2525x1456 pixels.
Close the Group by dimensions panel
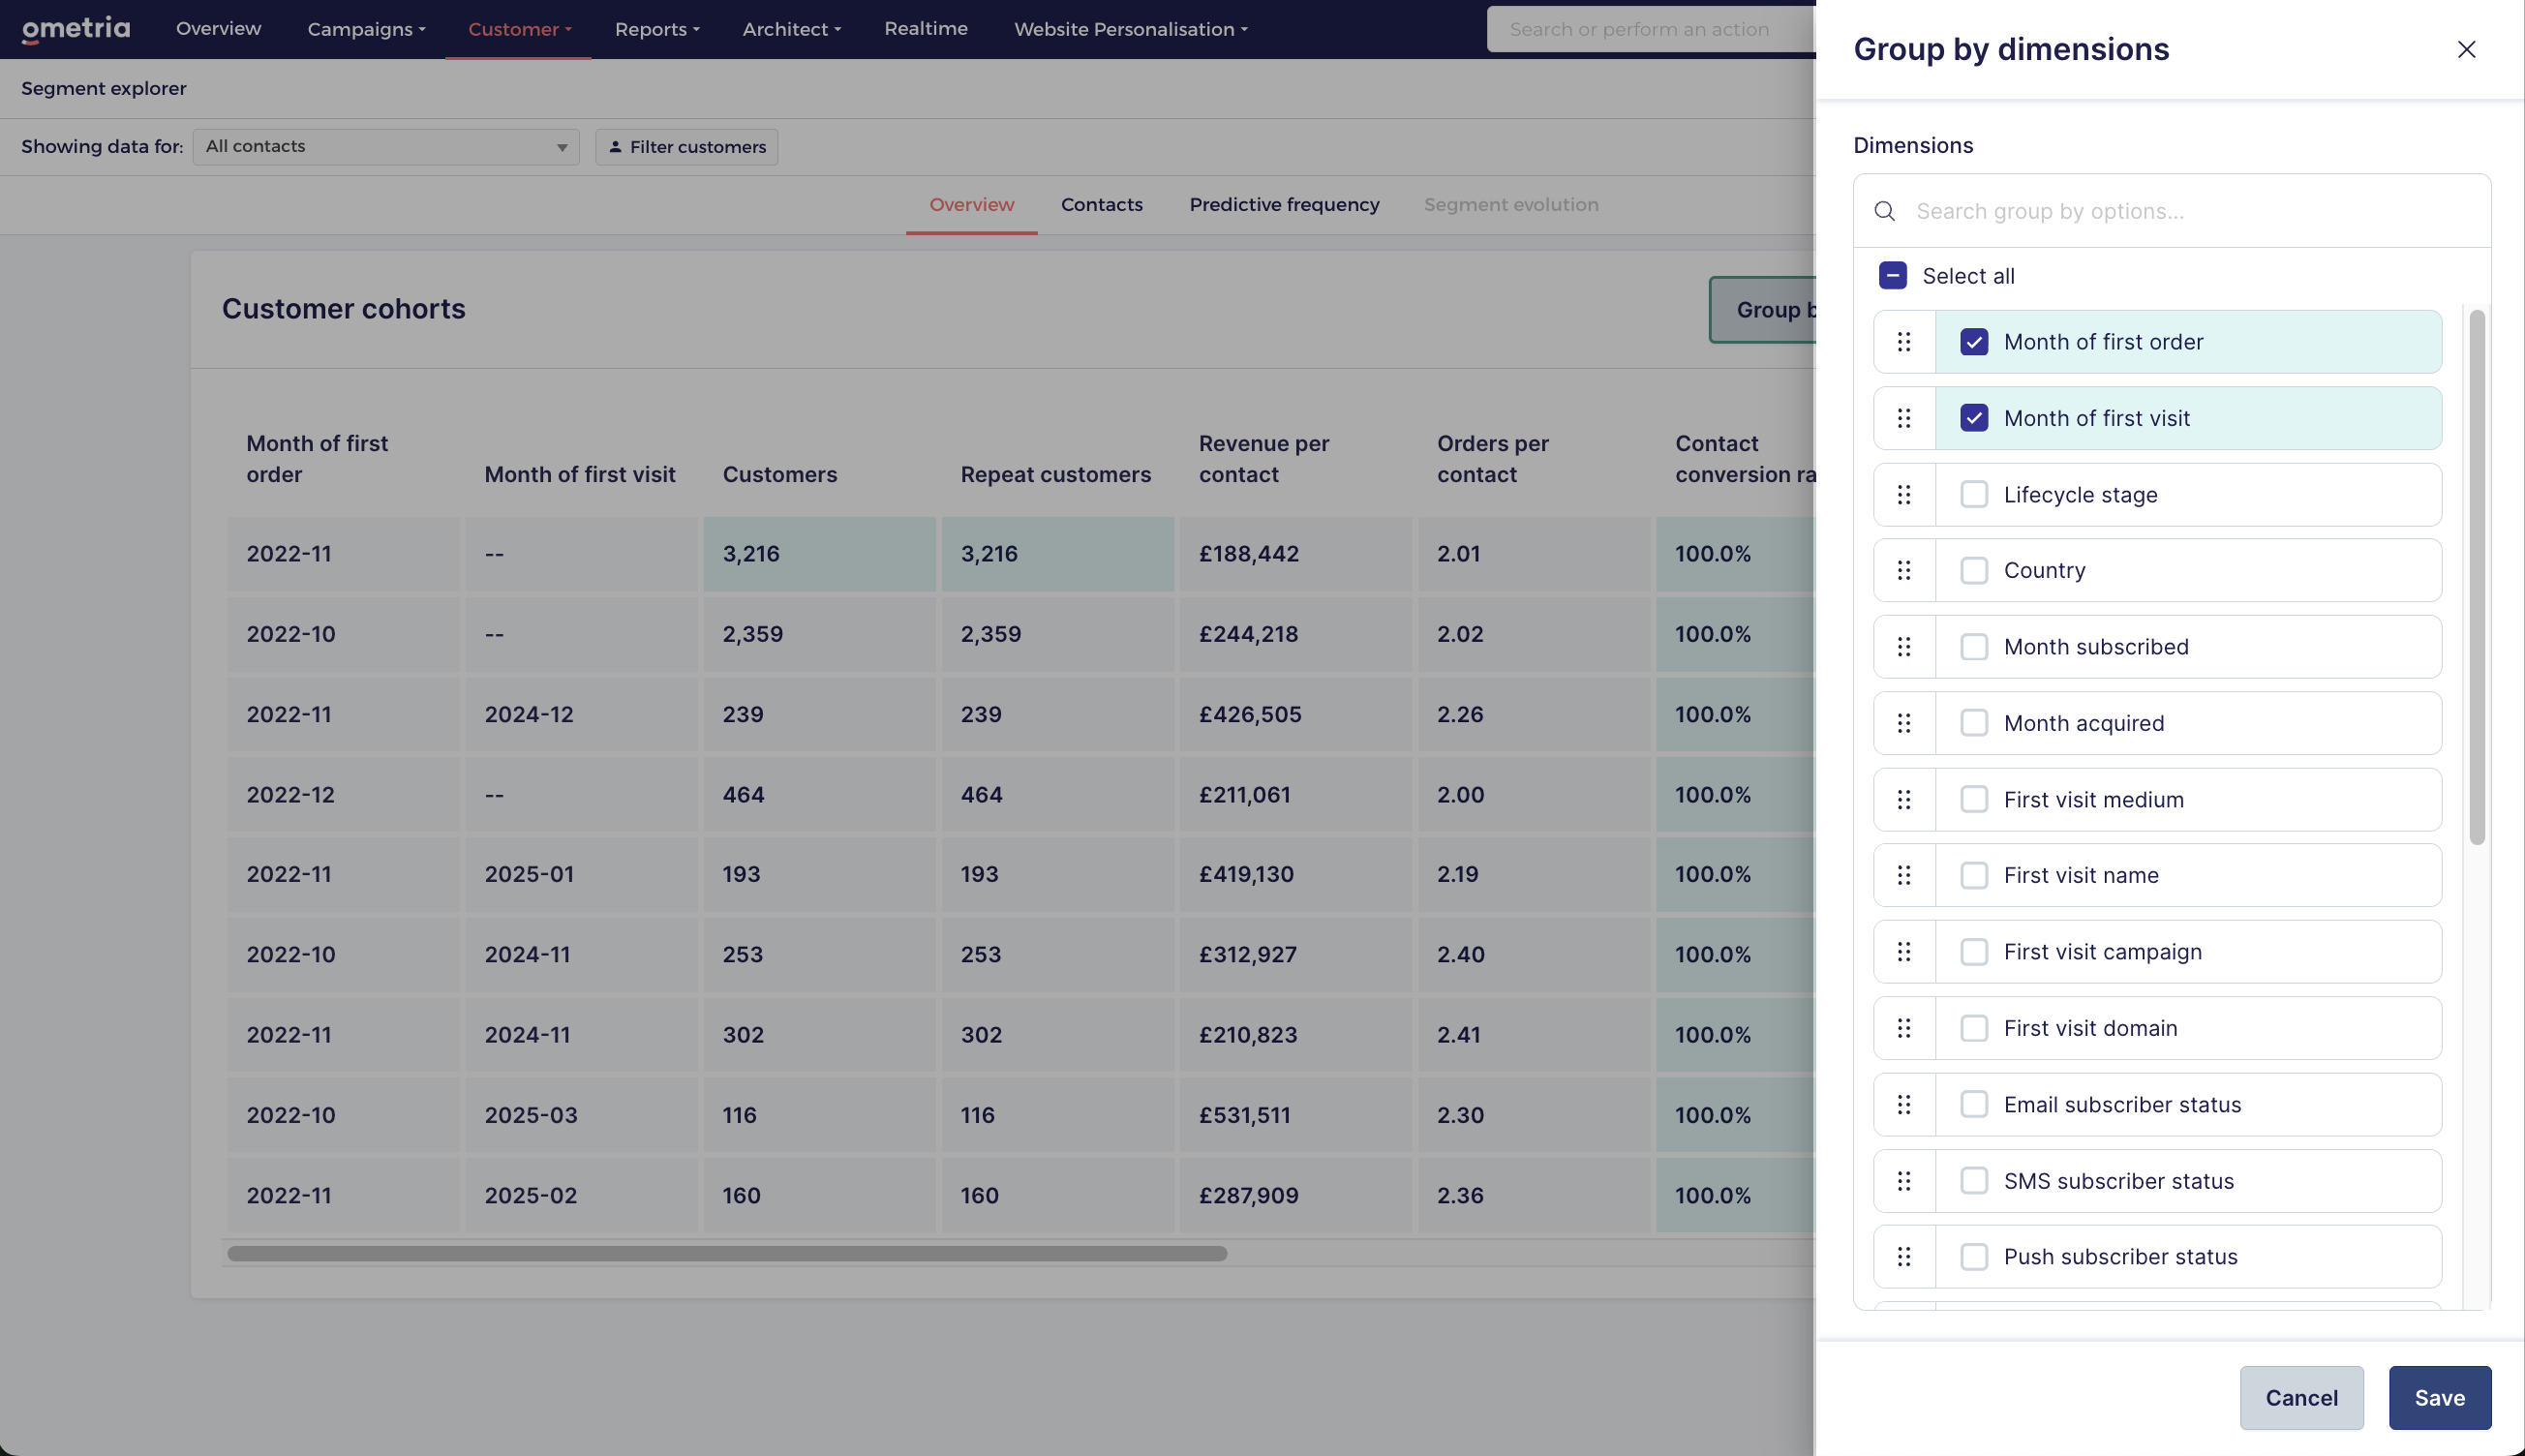(2466, 49)
